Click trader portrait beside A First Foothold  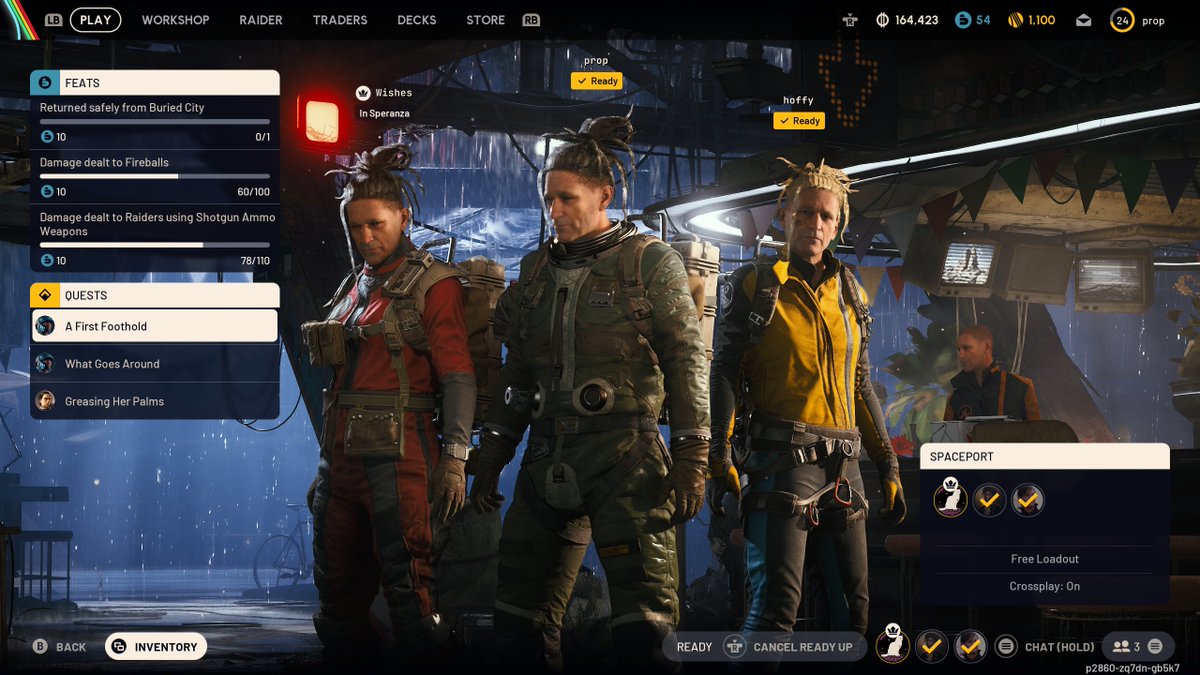(x=45, y=326)
